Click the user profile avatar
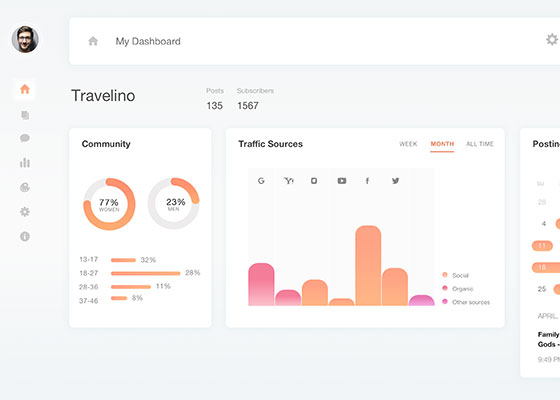560x400 pixels. click(x=25, y=39)
